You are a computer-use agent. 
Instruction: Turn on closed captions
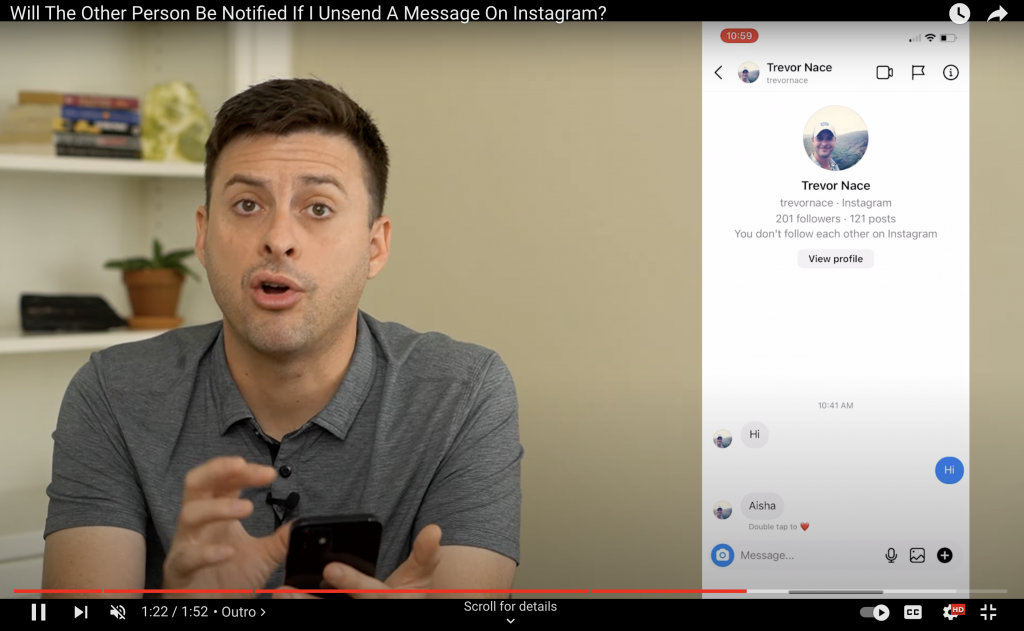(x=913, y=612)
